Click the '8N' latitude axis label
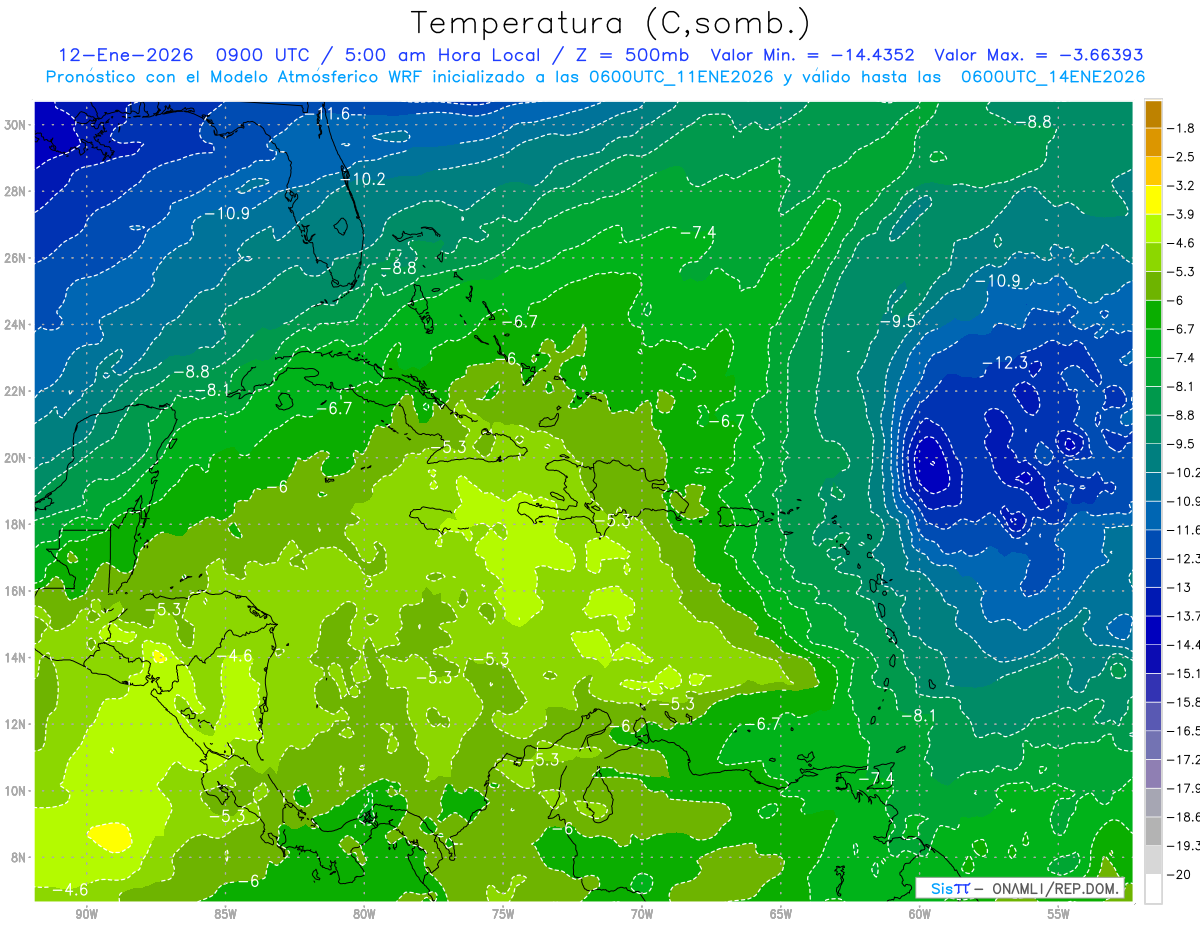This screenshot has width=1200, height=927. click(x=19, y=857)
